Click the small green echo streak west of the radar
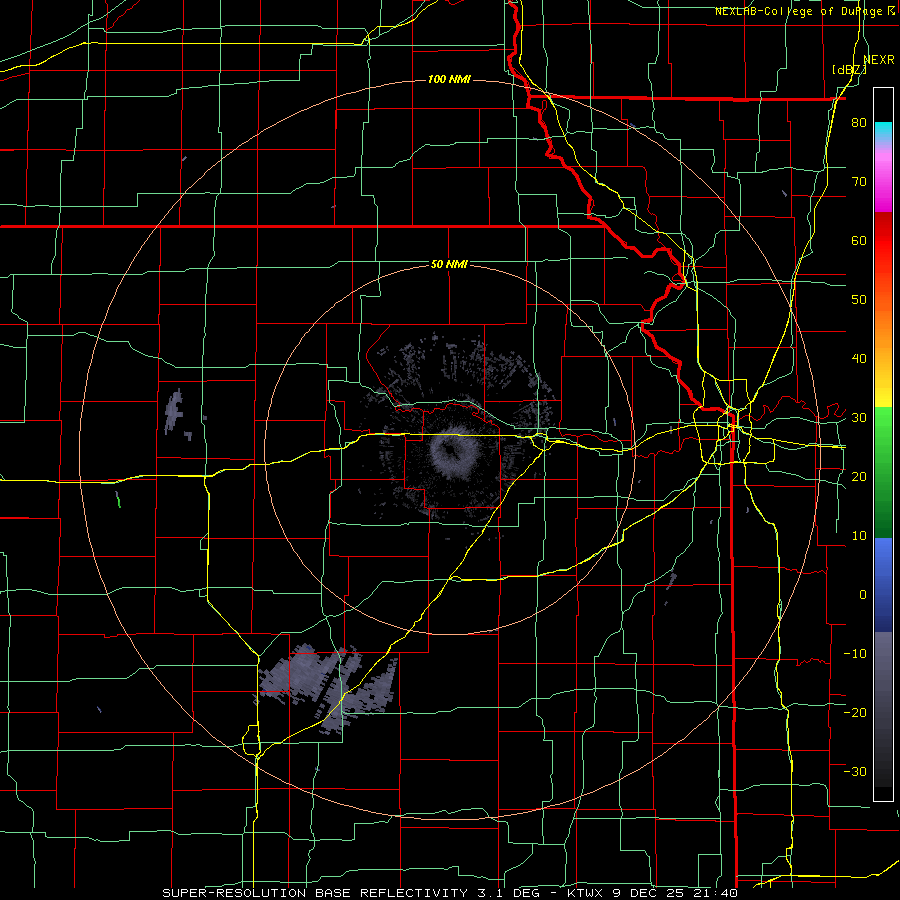900x900 pixels. [118, 501]
